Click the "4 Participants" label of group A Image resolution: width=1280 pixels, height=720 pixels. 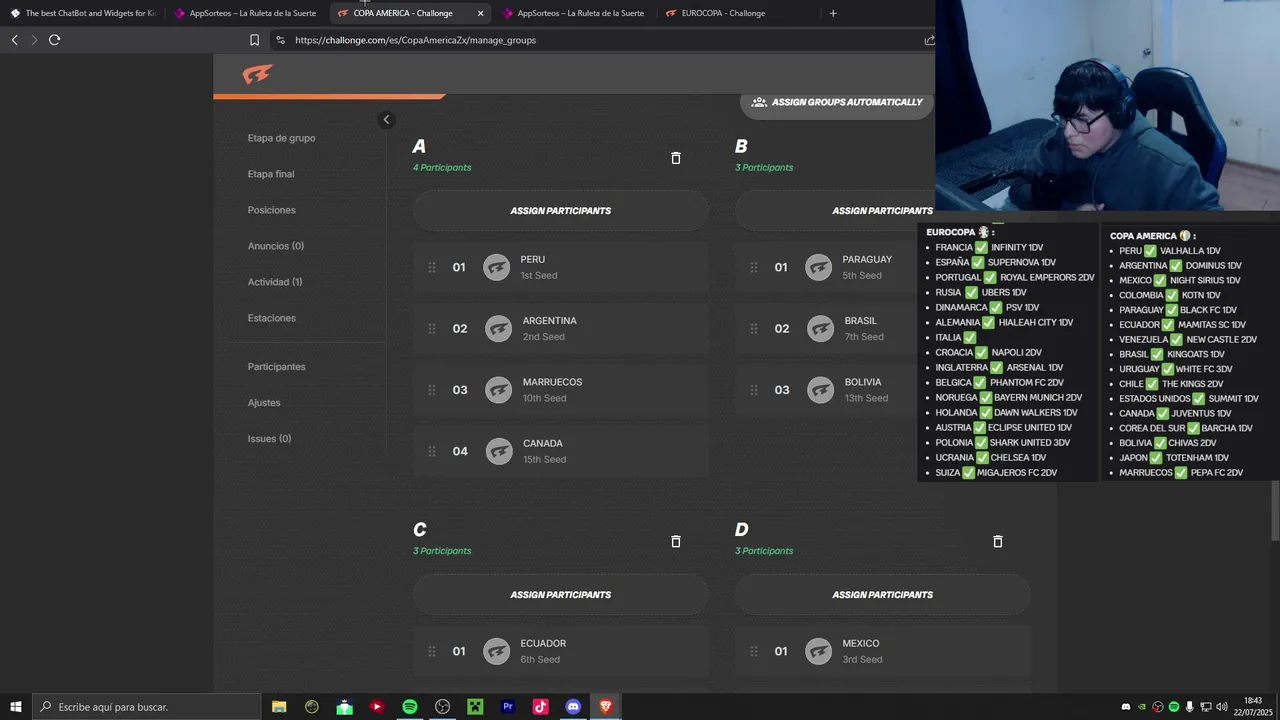(x=442, y=167)
